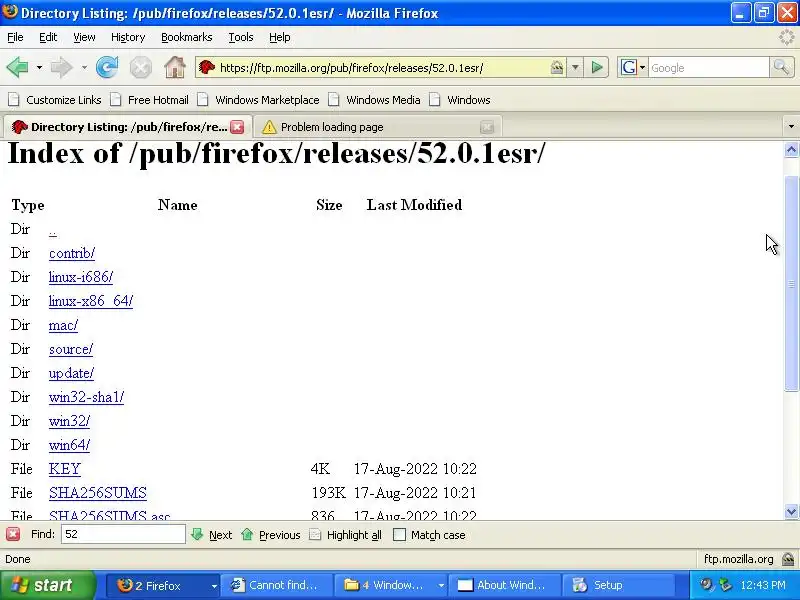Click the scrollbar up arrow
The image size is (800, 600).
(x=791, y=150)
